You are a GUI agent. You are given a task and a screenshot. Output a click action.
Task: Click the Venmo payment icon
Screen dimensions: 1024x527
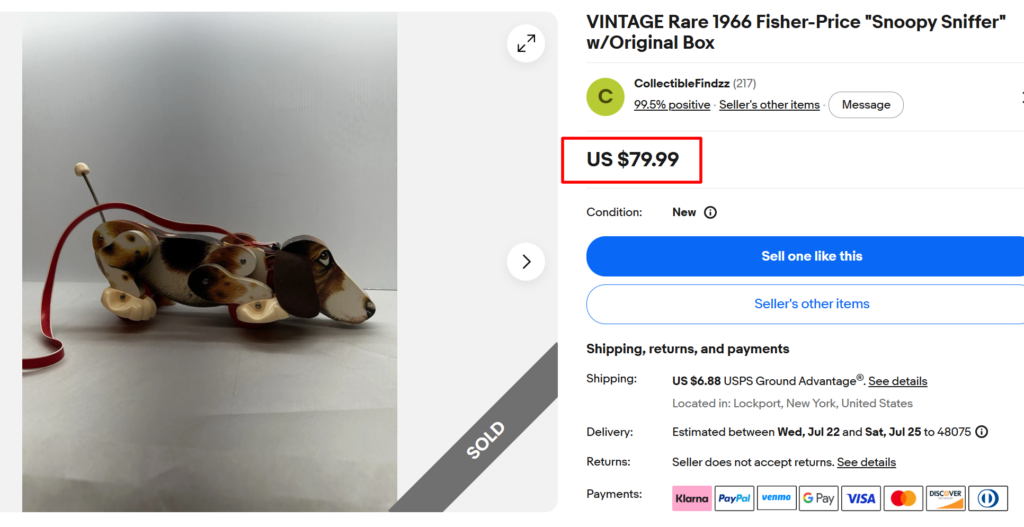pyautogui.click(x=776, y=498)
